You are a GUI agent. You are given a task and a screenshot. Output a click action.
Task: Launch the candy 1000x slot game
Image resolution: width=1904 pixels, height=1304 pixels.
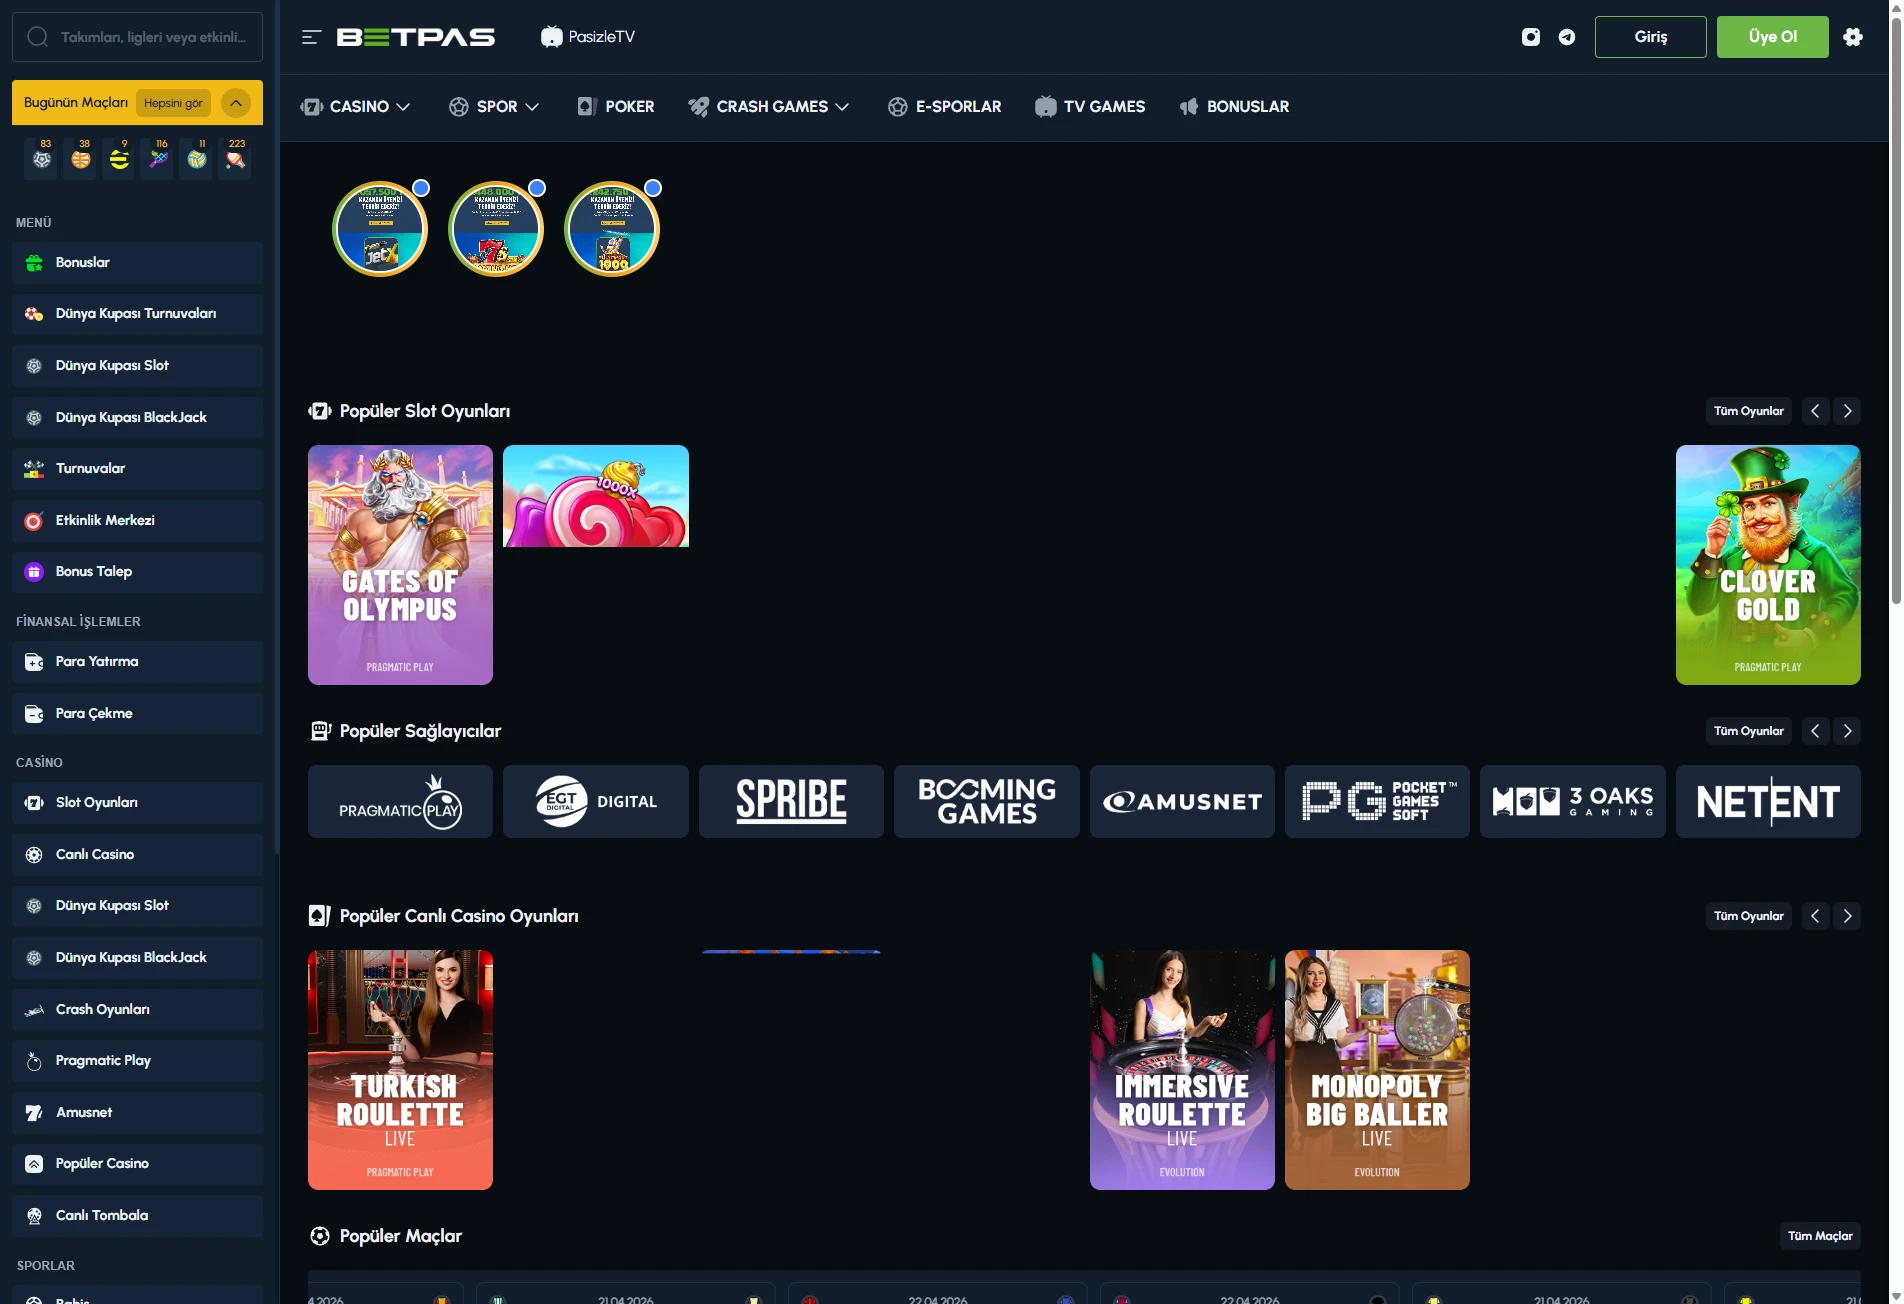[x=596, y=496]
